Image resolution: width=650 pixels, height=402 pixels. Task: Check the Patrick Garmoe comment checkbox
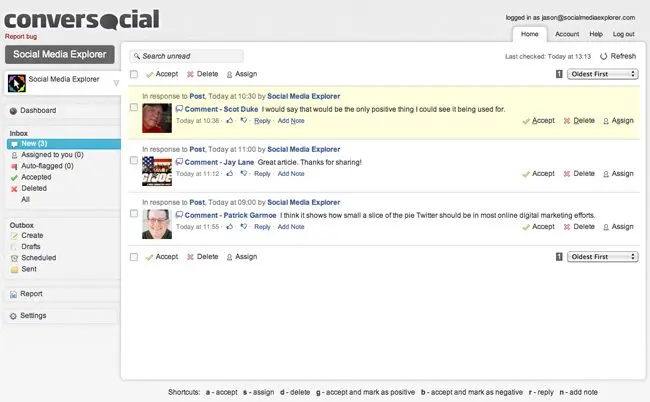point(134,213)
